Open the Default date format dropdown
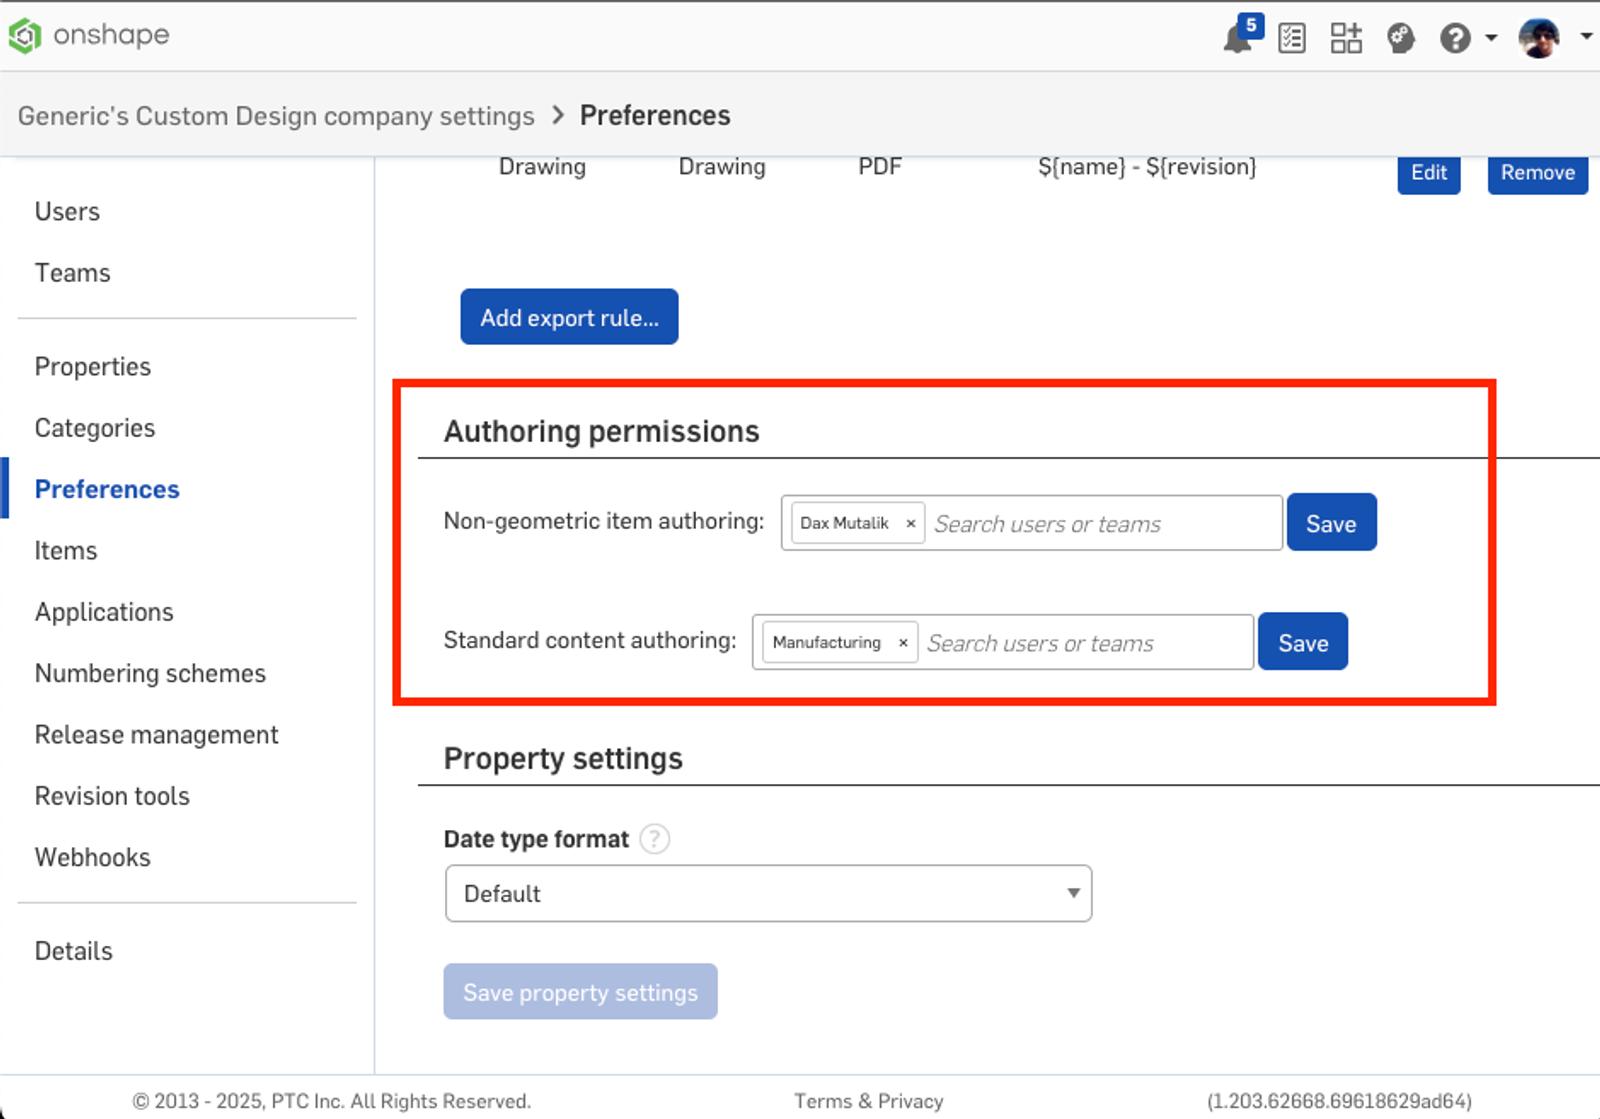The height and width of the screenshot is (1119, 1600). pos(767,893)
